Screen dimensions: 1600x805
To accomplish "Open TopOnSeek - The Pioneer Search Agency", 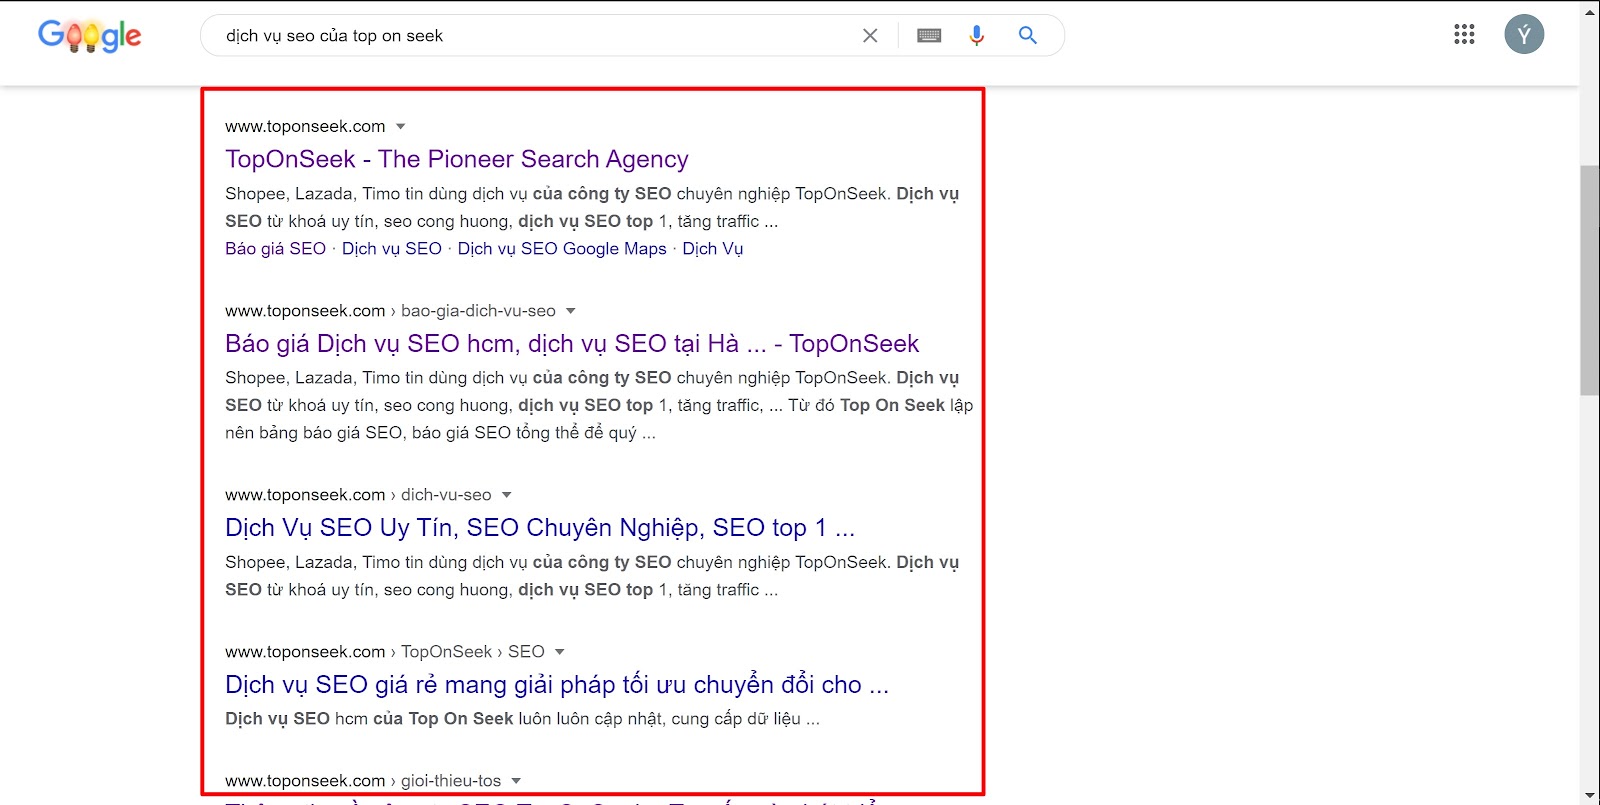I will [456, 159].
